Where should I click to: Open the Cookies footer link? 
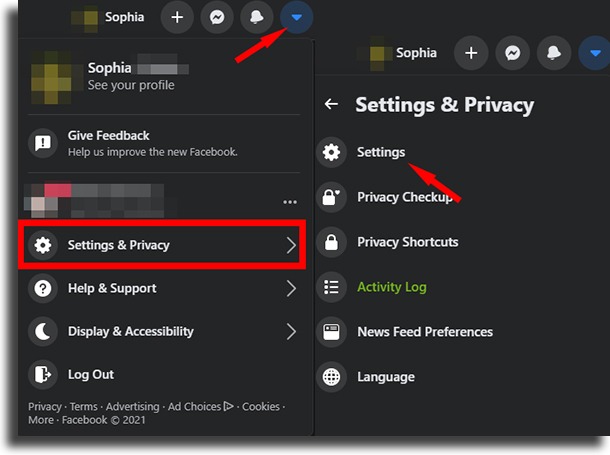261,407
